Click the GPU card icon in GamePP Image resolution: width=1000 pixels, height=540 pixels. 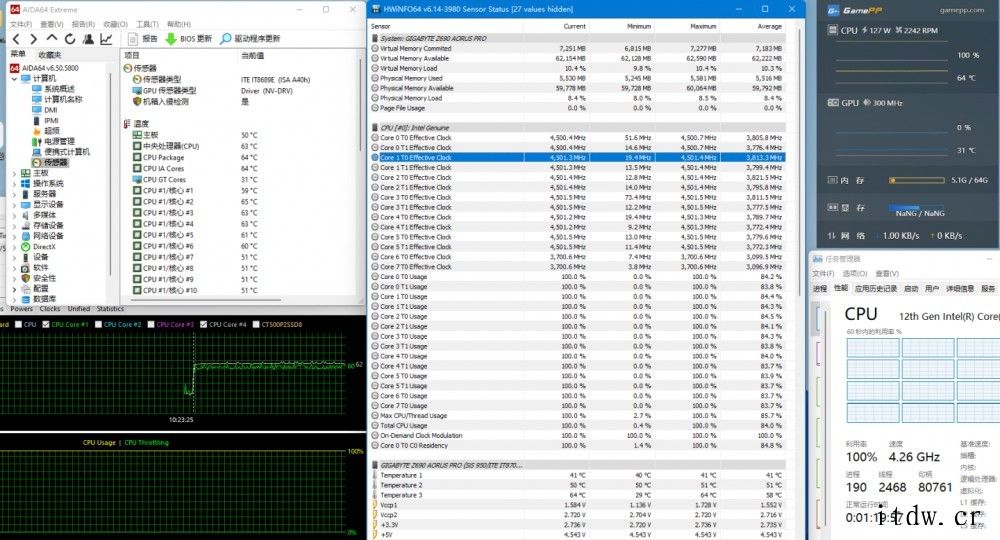click(x=832, y=103)
